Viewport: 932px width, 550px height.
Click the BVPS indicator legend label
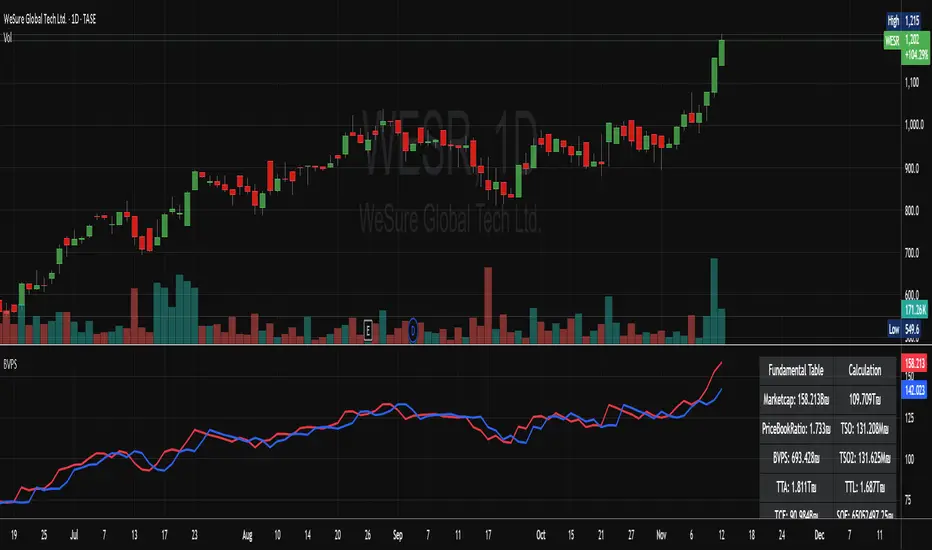pyautogui.click(x=10, y=364)
